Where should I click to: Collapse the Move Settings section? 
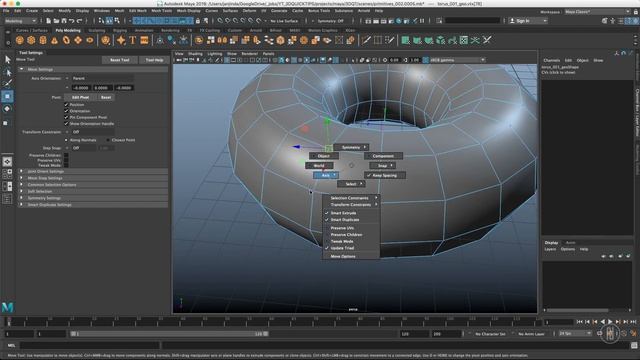pyautogui.click(x=21, y=69)
